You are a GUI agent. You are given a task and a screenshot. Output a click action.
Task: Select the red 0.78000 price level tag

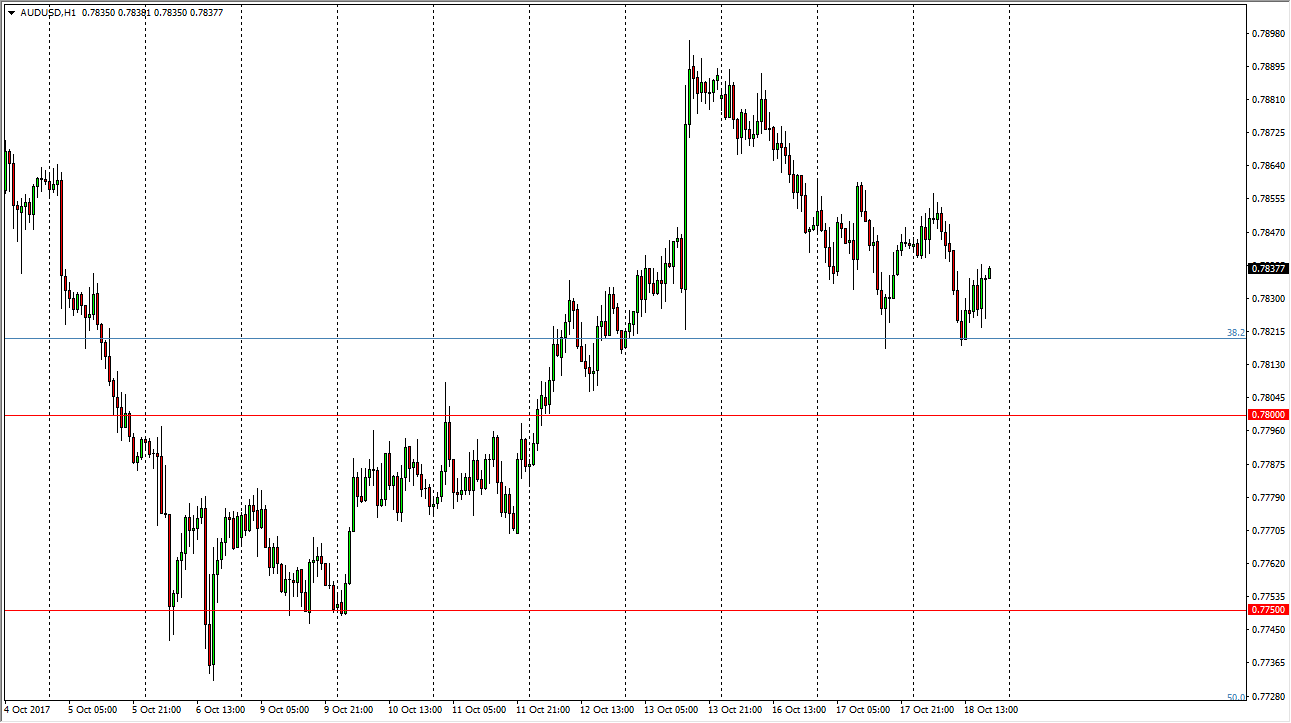click(1268, 414)
